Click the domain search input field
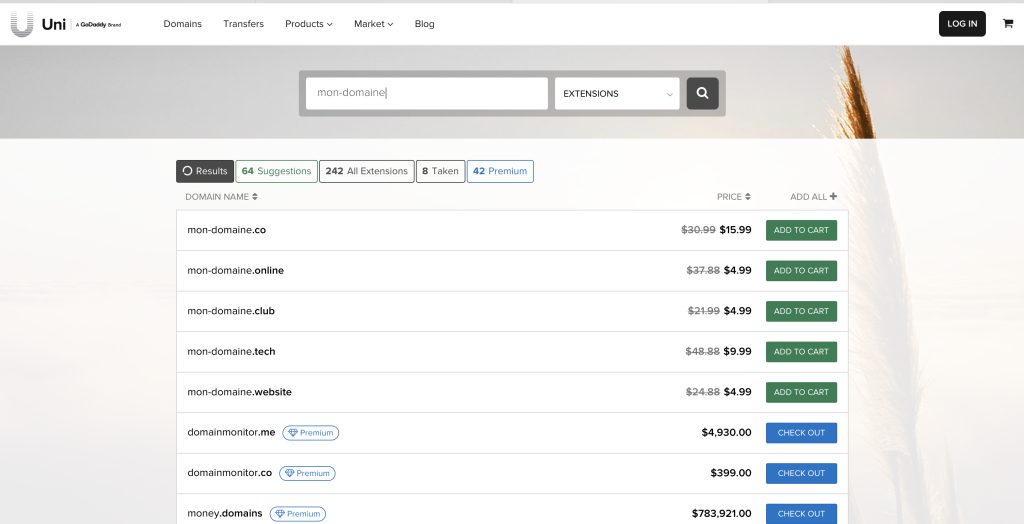This screenshot has height=524, width=1024. tap(427, 93)
